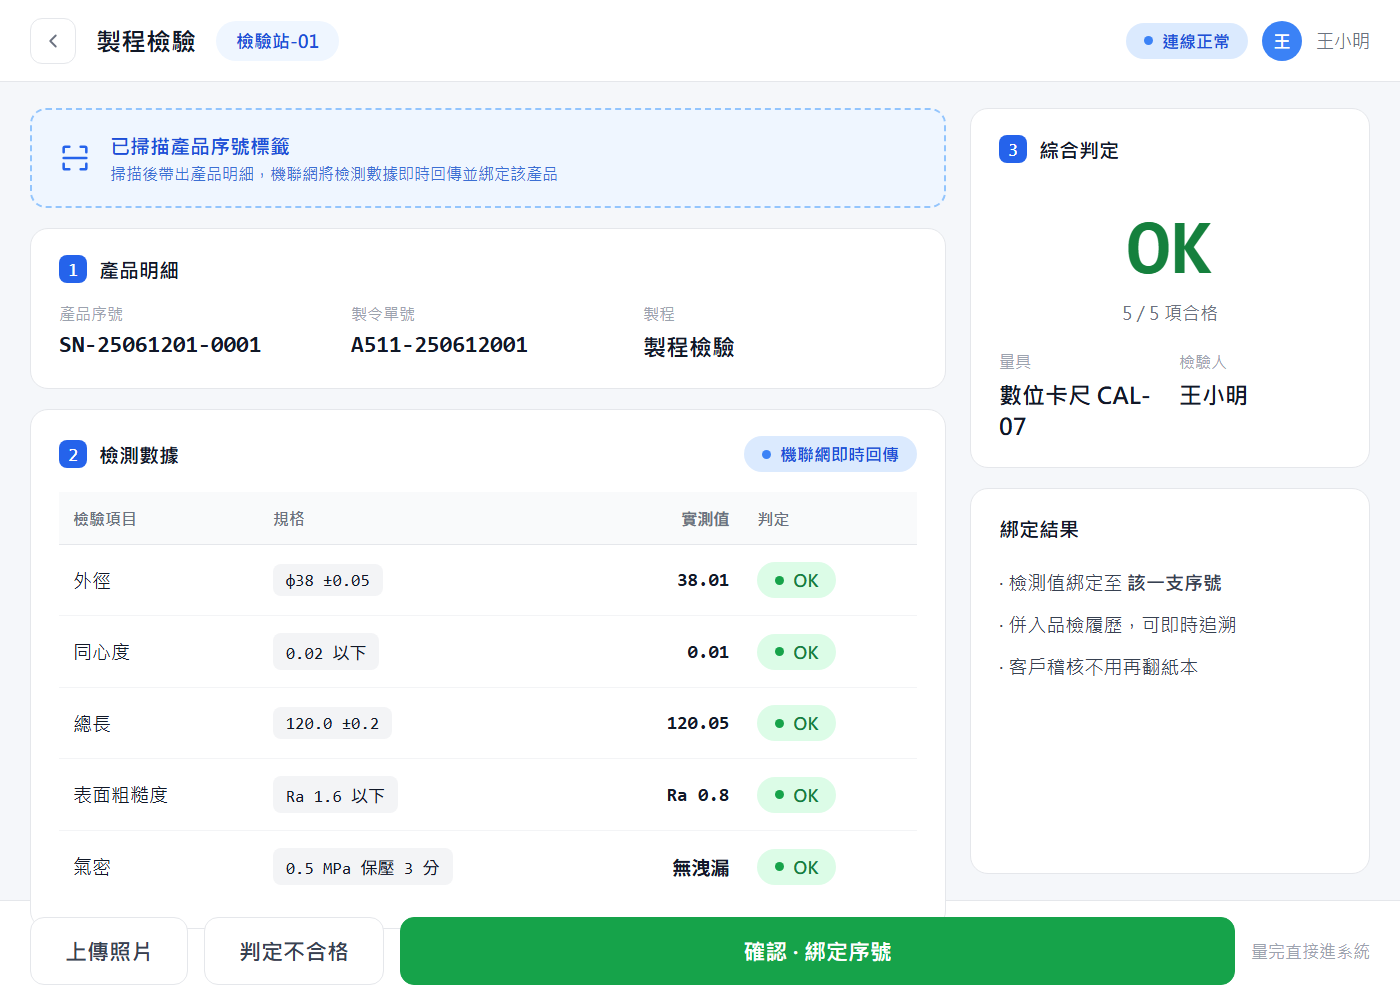Click the 檢驗項目 column header
This screenshot has width=1400, height=1000.
(x=105, y=519)
